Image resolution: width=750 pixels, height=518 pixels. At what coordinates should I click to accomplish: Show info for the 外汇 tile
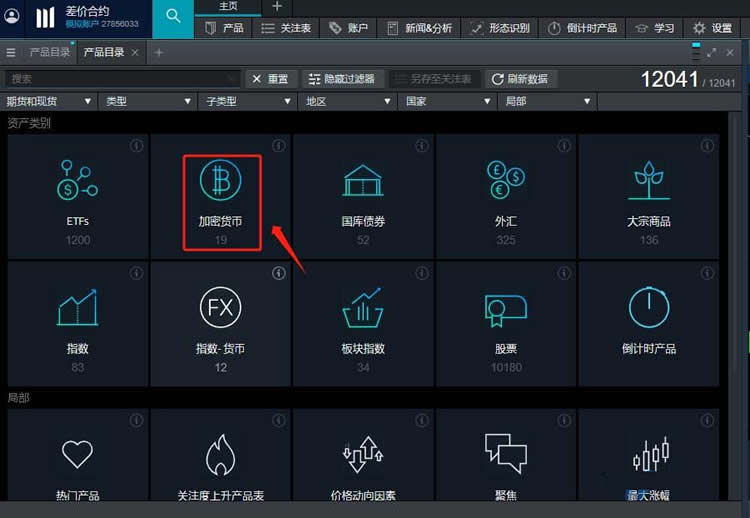(564, 145)
